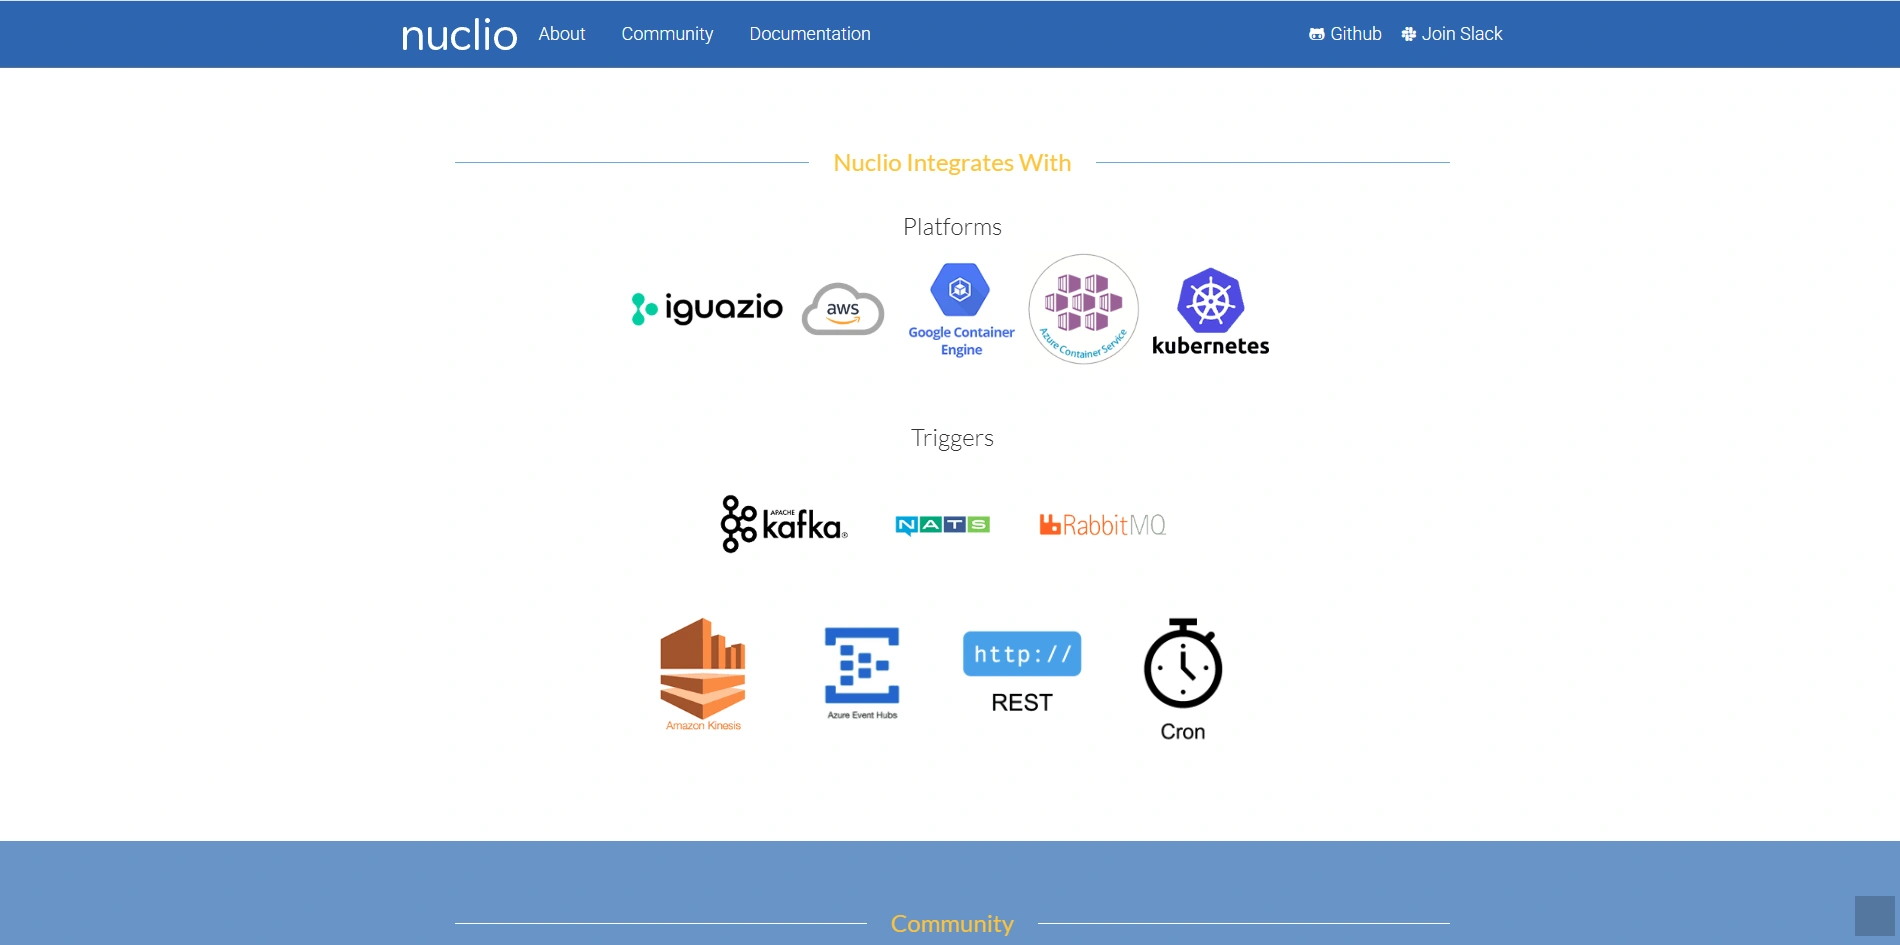Open the Github link
This screenshot has height=945, width=1900.
coord(1345,34)
